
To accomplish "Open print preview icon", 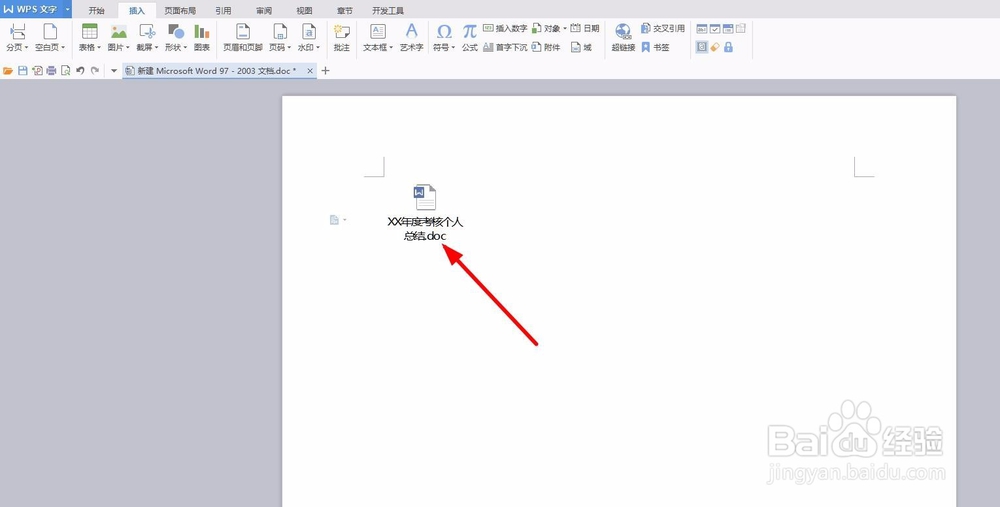I will pos(66,71).
